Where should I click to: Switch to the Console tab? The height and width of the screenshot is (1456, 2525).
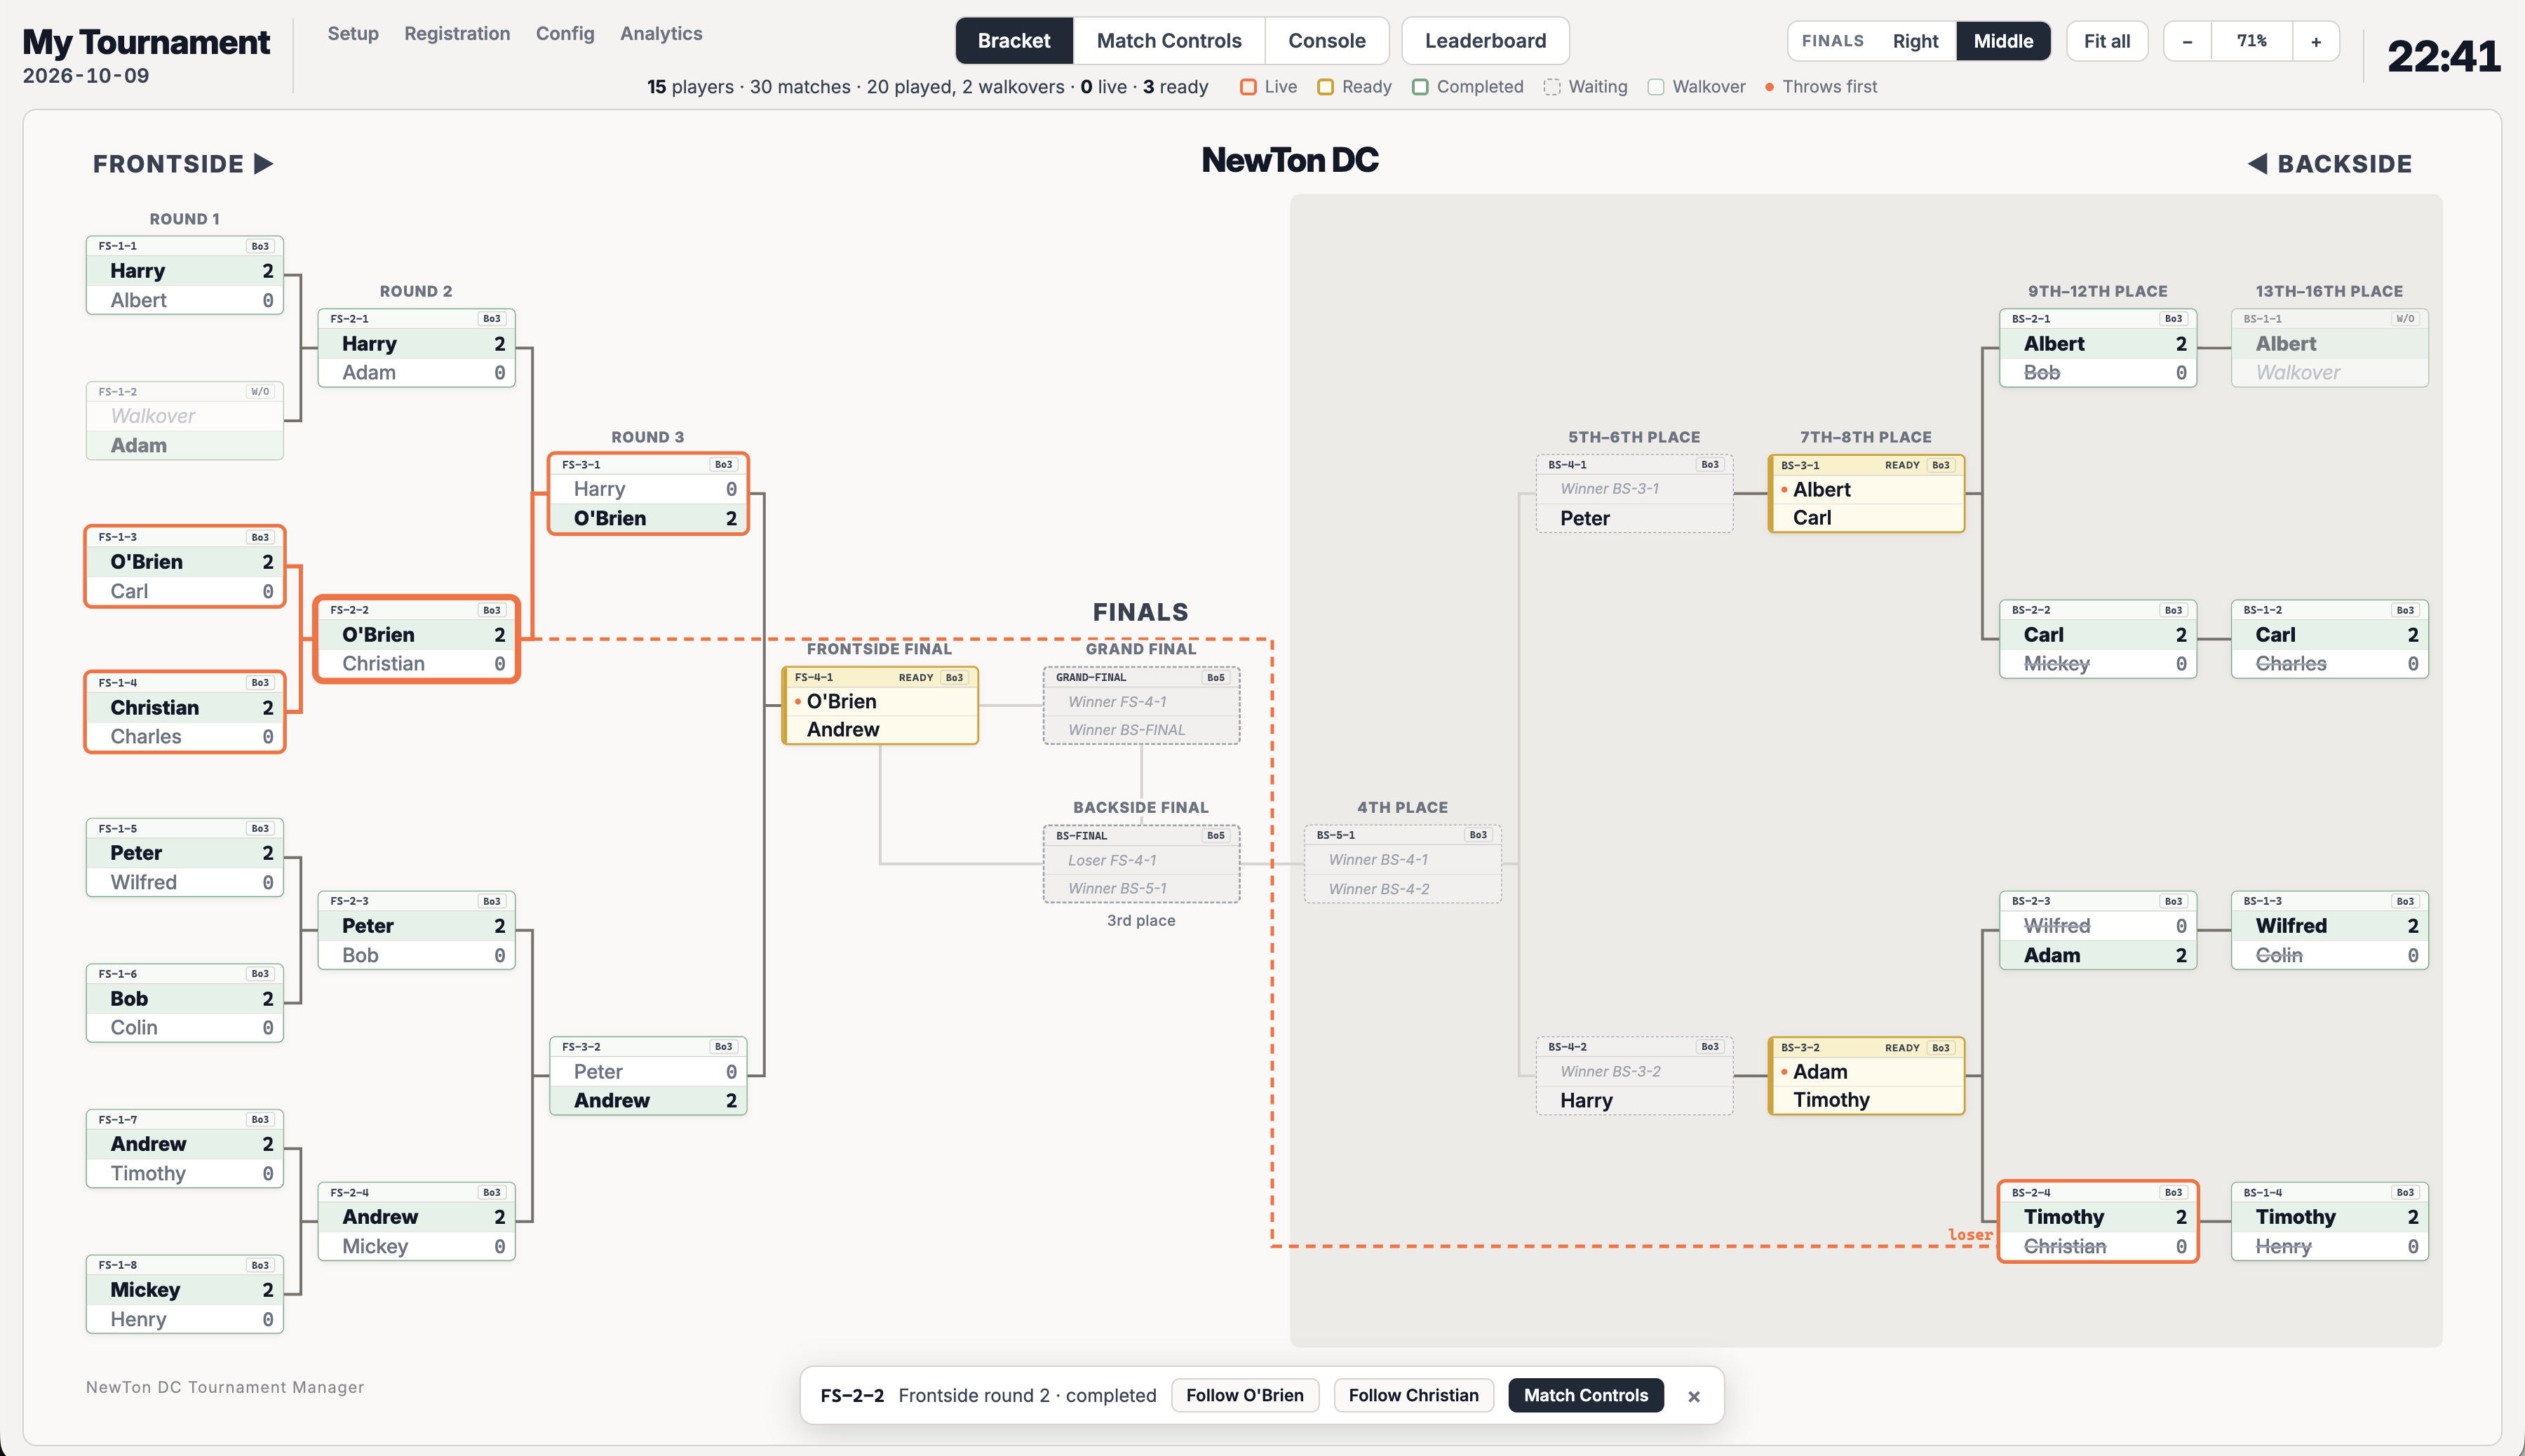click(1327, 41)
